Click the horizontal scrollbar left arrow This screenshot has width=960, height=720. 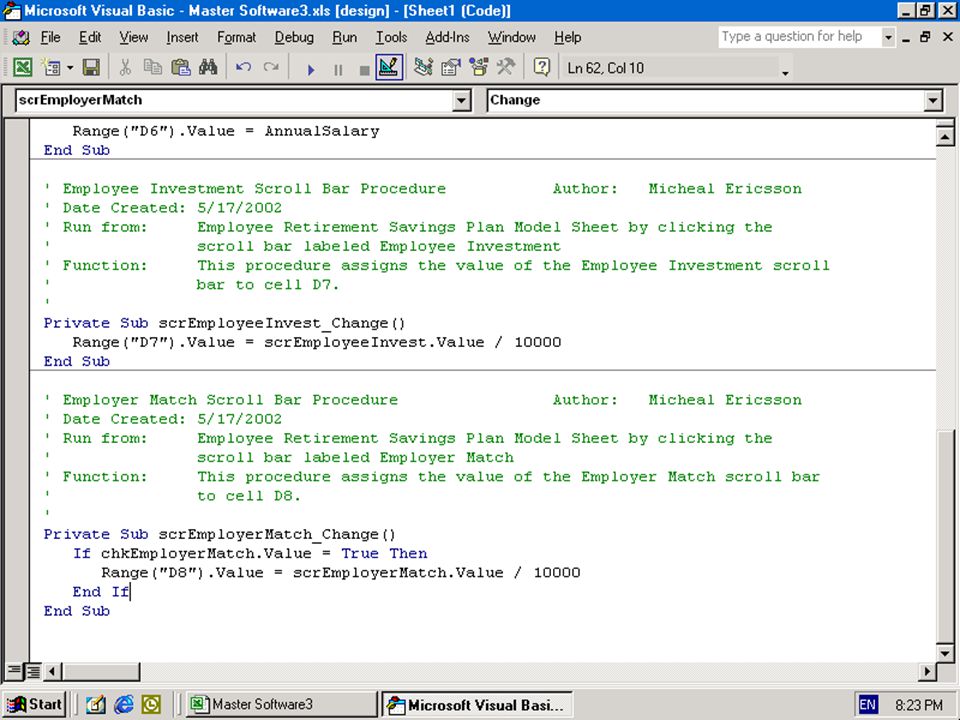click(x=51, y=672)
